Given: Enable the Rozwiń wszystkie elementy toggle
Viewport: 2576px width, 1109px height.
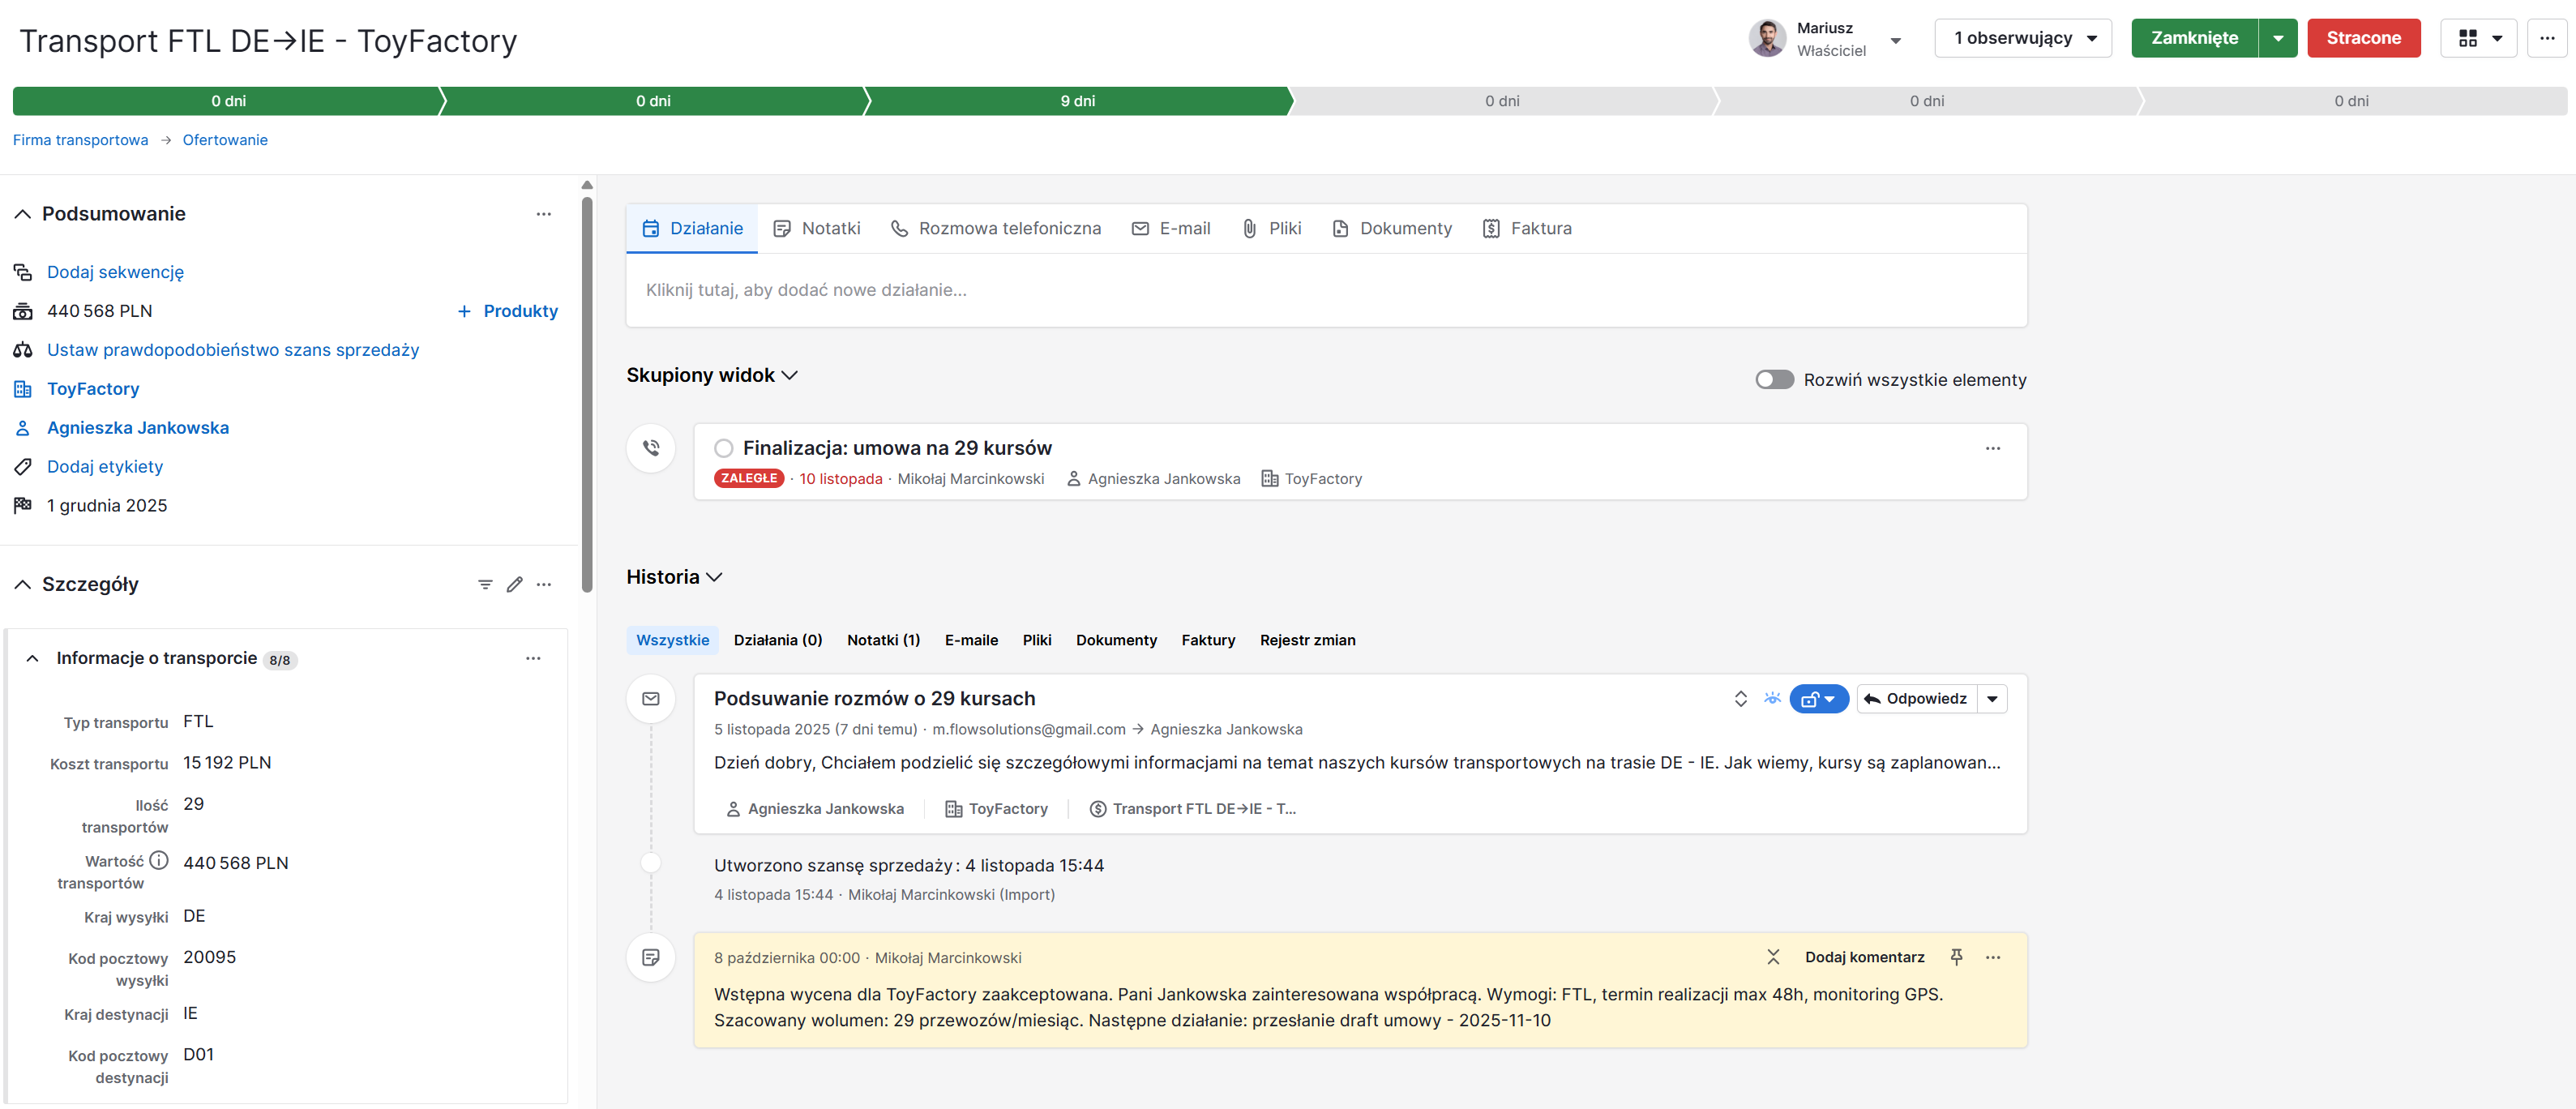Looking at the screenshot, I should pos(1775,379).
